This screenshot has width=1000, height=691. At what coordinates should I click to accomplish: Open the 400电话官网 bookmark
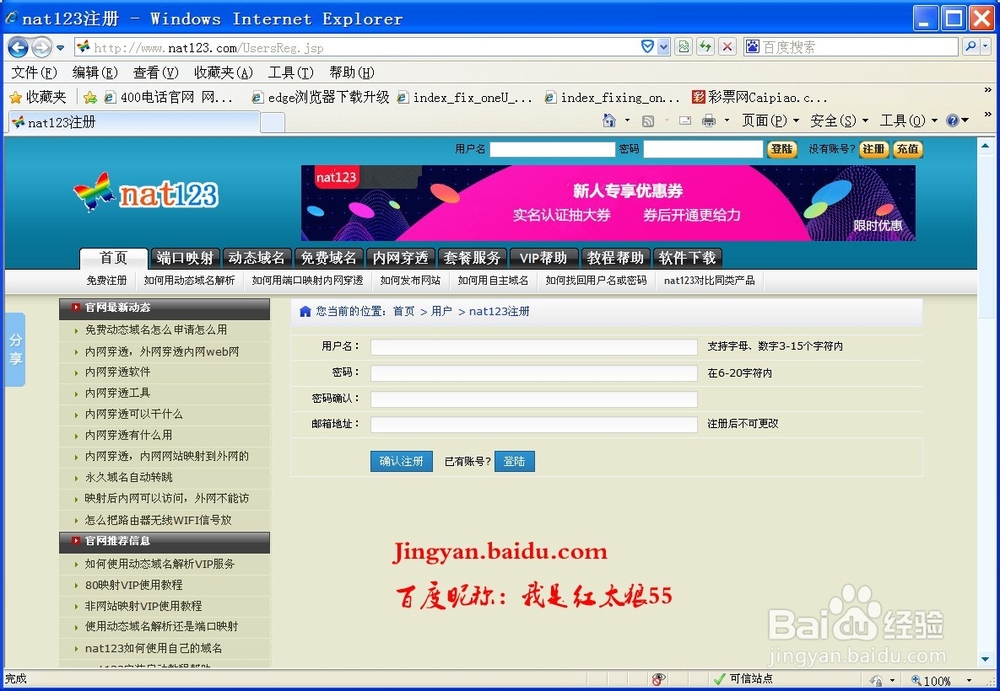point(169,97)
